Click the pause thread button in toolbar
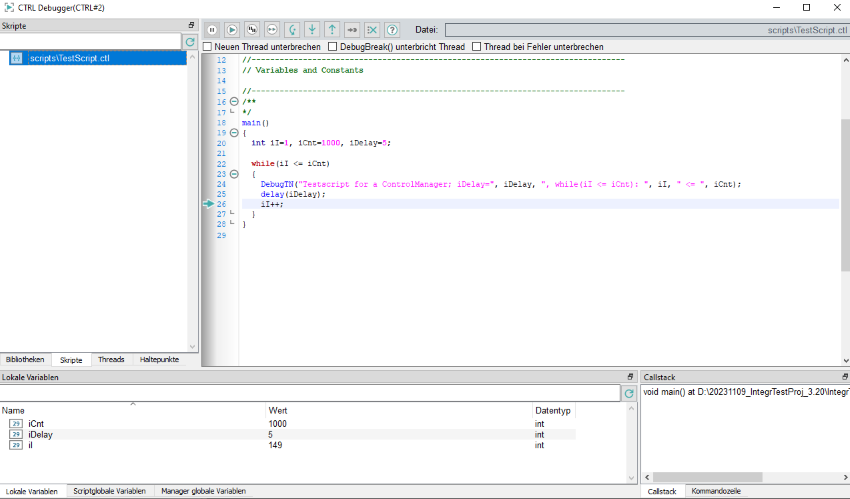Screen dimensions: 850x499 tap(212, 30)
